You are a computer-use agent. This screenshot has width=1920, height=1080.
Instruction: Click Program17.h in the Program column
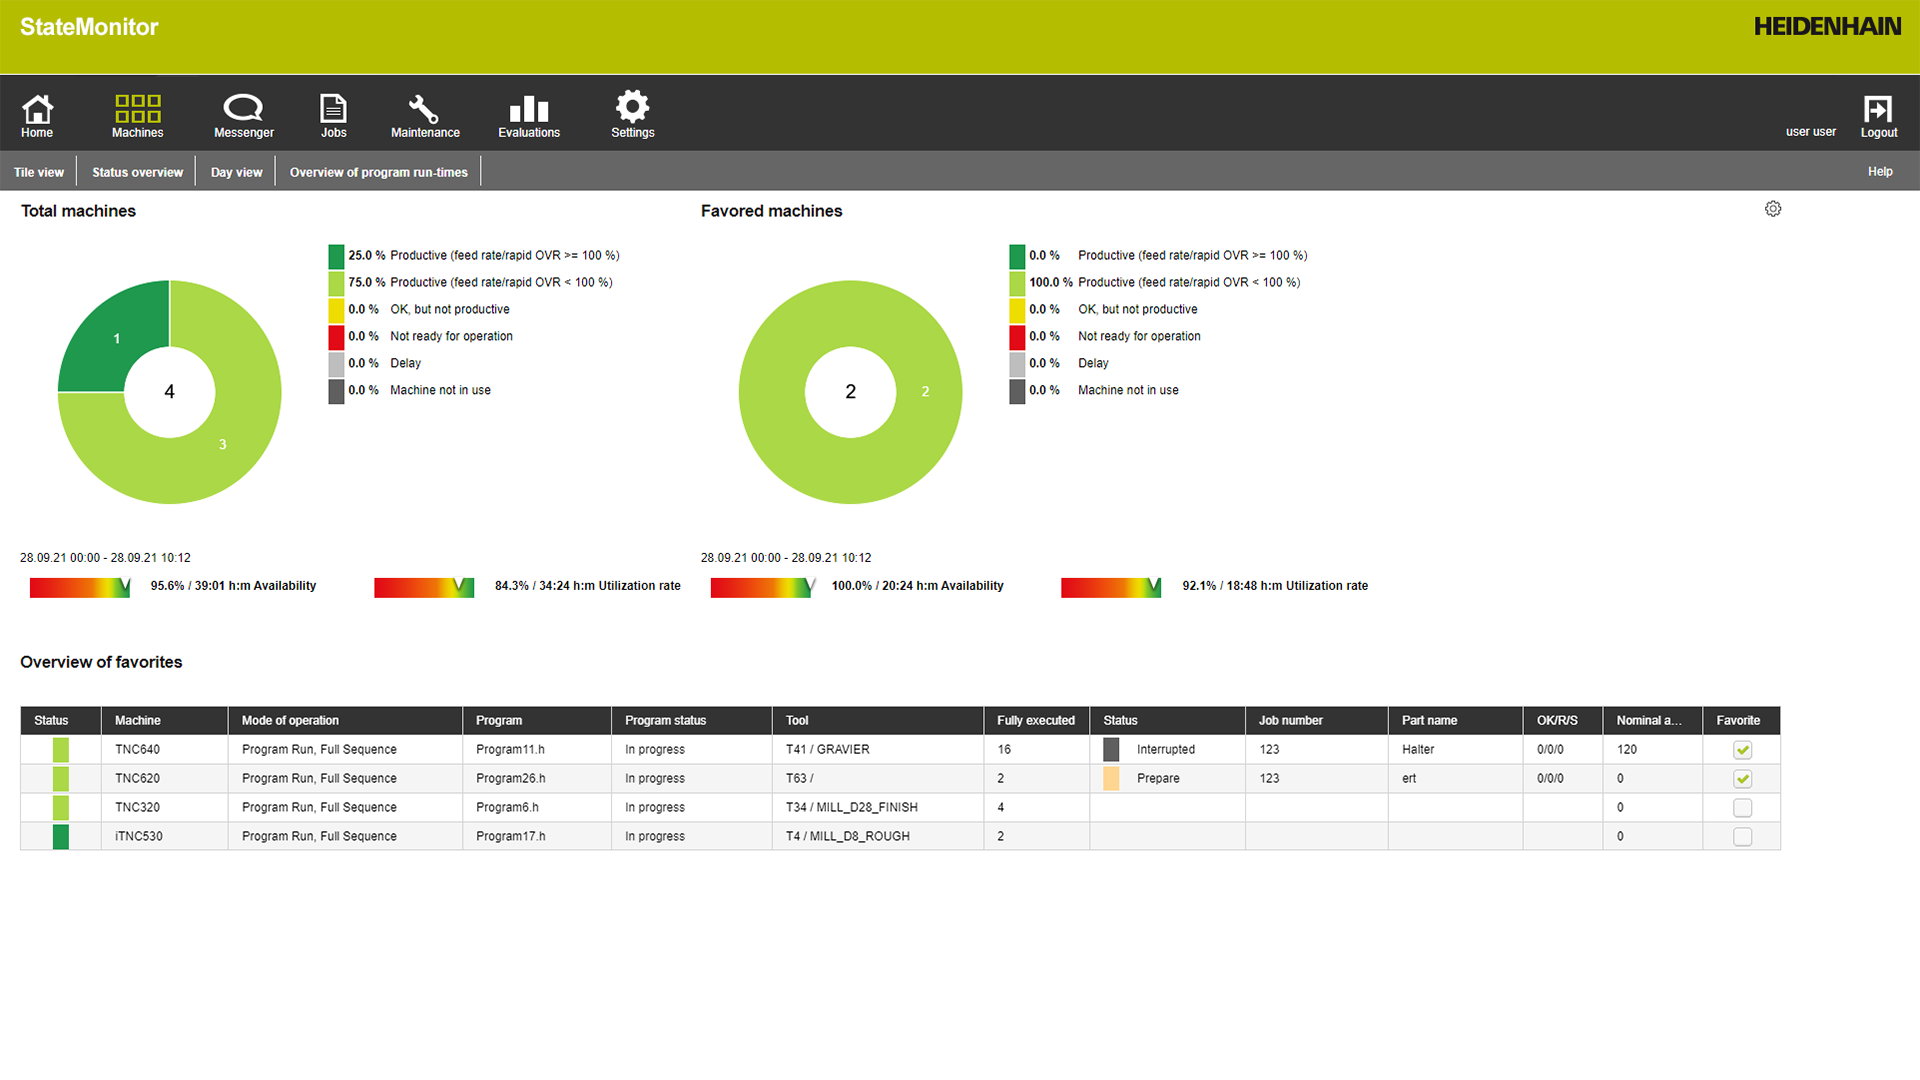click(x=510, y=836)
